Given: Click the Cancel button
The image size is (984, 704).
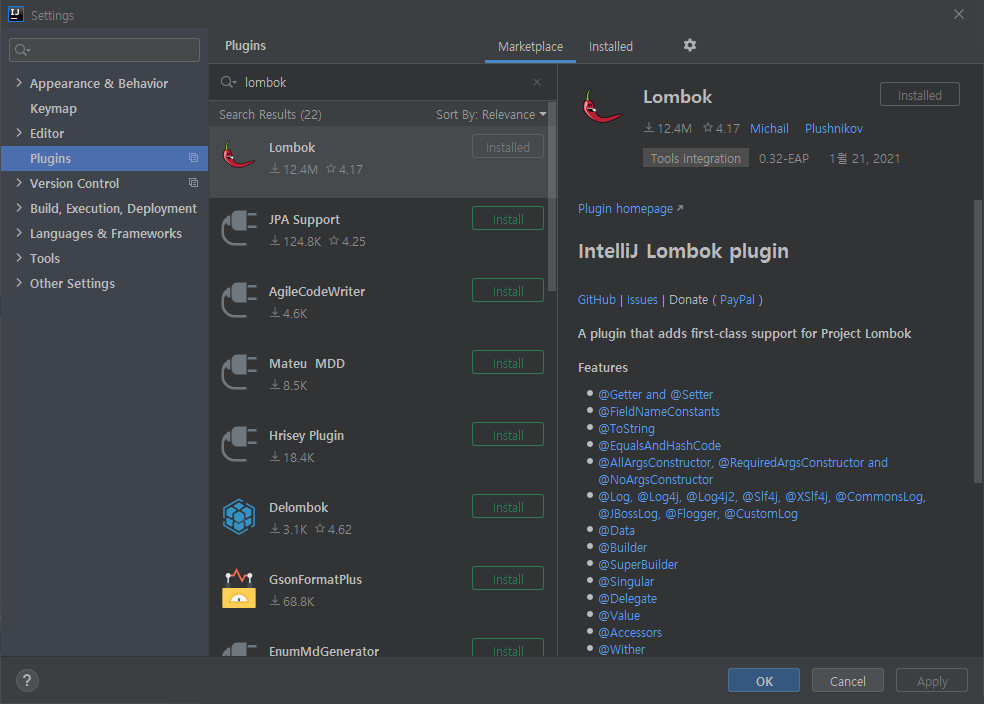Looking at the screenshot, I should click(x=848, y=681).
